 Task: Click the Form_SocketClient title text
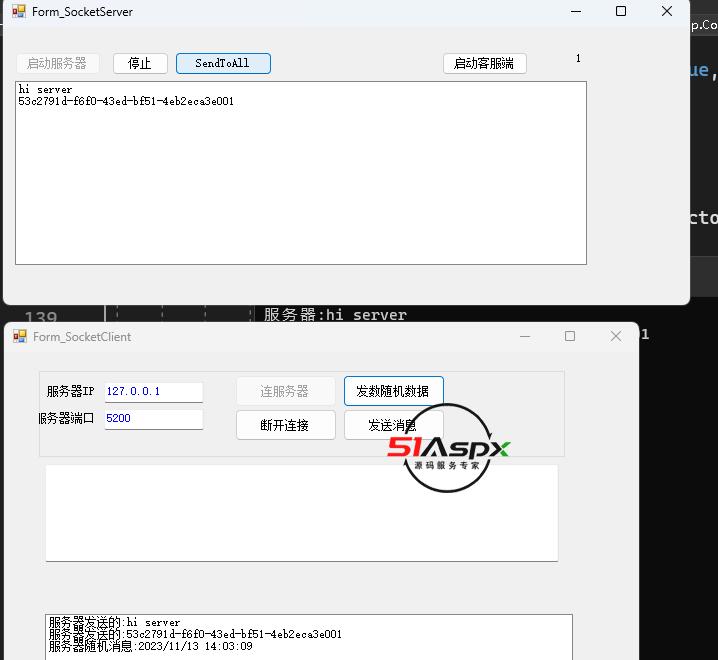pos(82,337)
